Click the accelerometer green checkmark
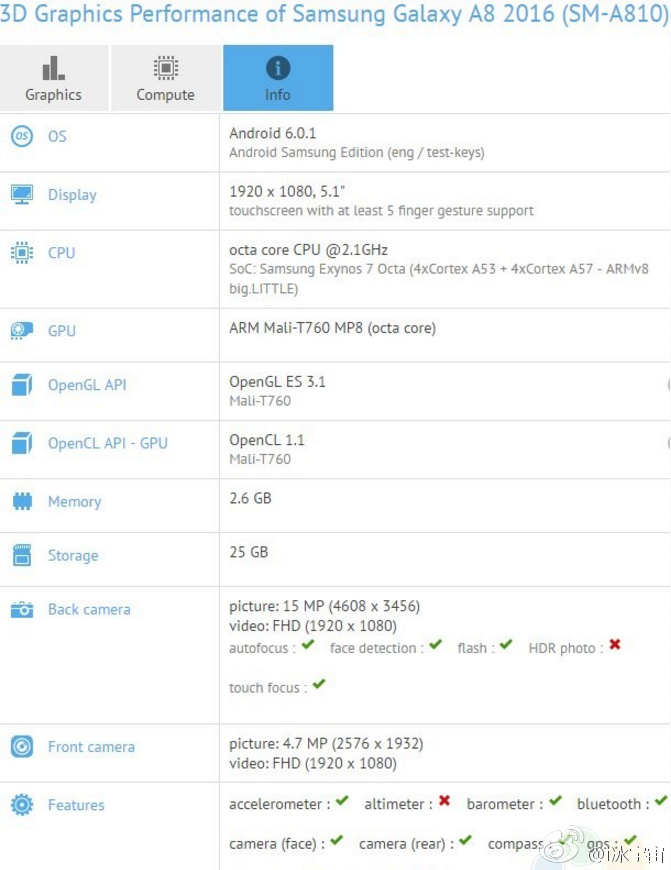 point(342,801)
